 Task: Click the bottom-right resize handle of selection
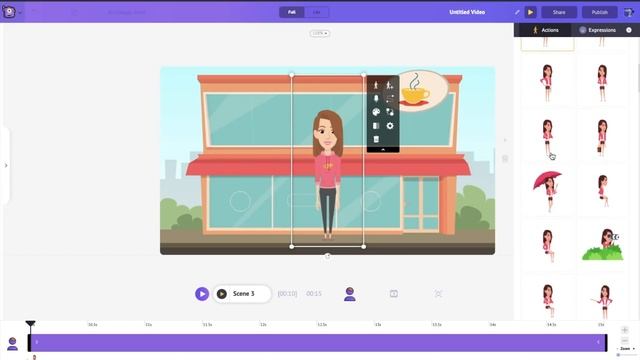364,247
